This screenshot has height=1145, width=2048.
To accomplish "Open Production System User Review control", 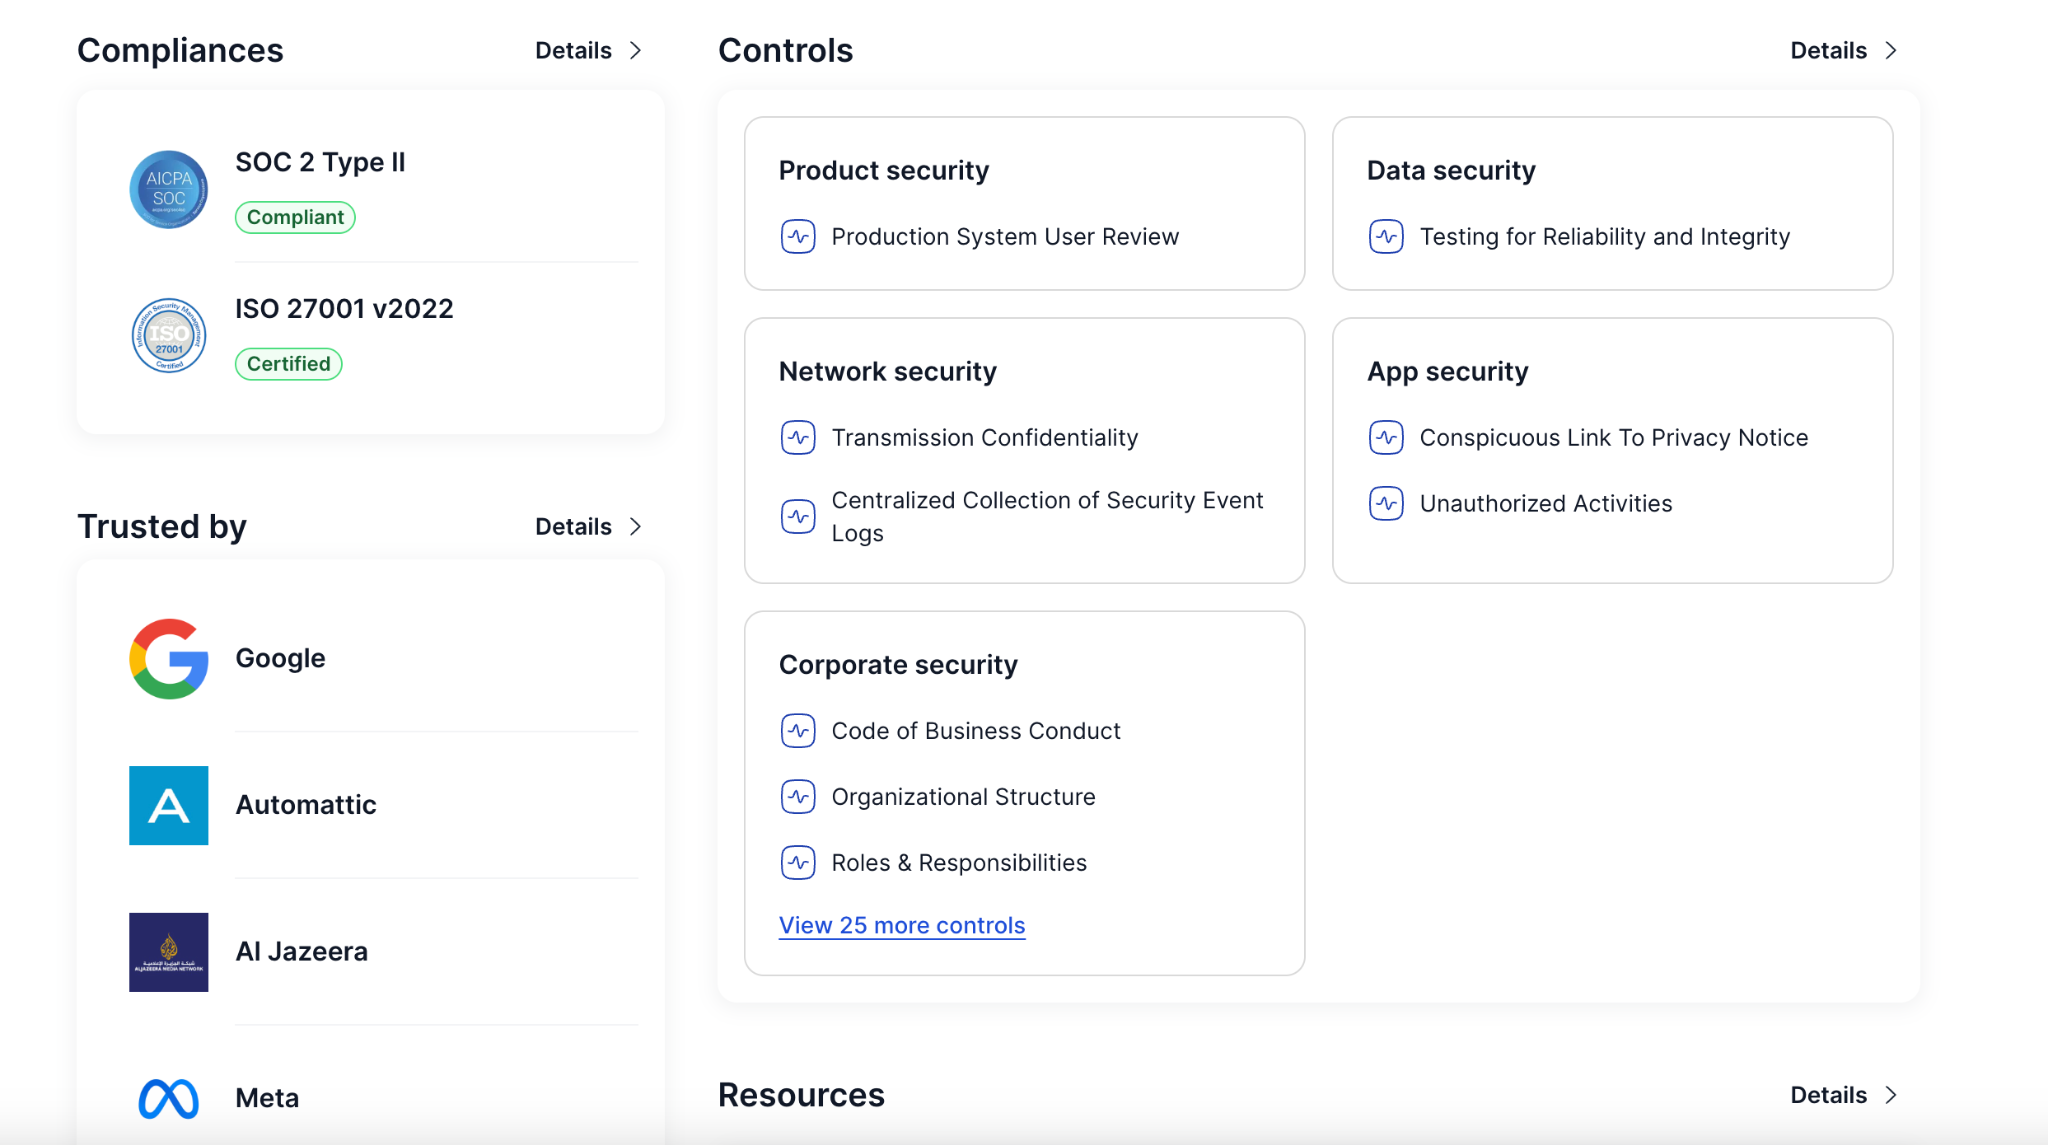I will [1005, 237].
